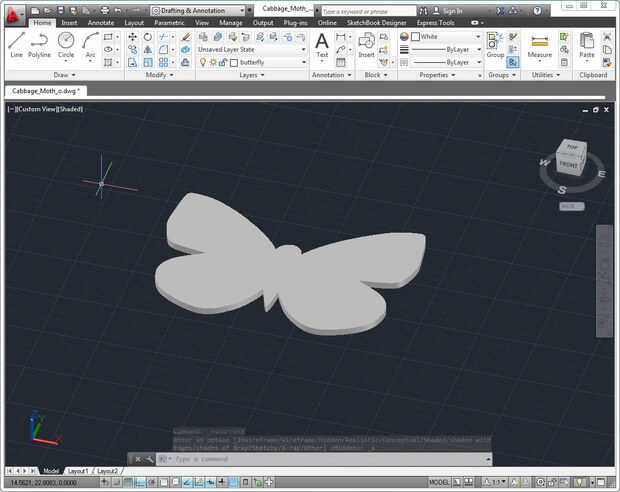
Task: Click the command line customization wrench
Action: (149, 459)
